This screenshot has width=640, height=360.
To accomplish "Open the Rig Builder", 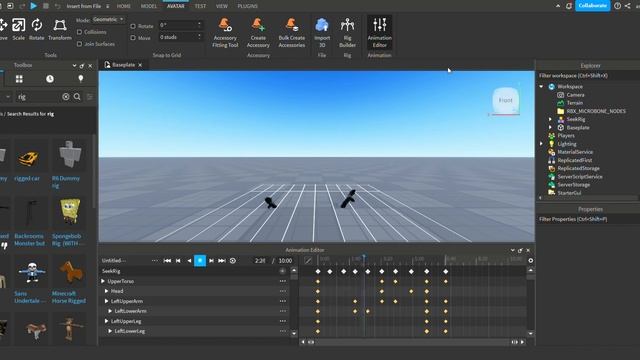I will (347, 33).
